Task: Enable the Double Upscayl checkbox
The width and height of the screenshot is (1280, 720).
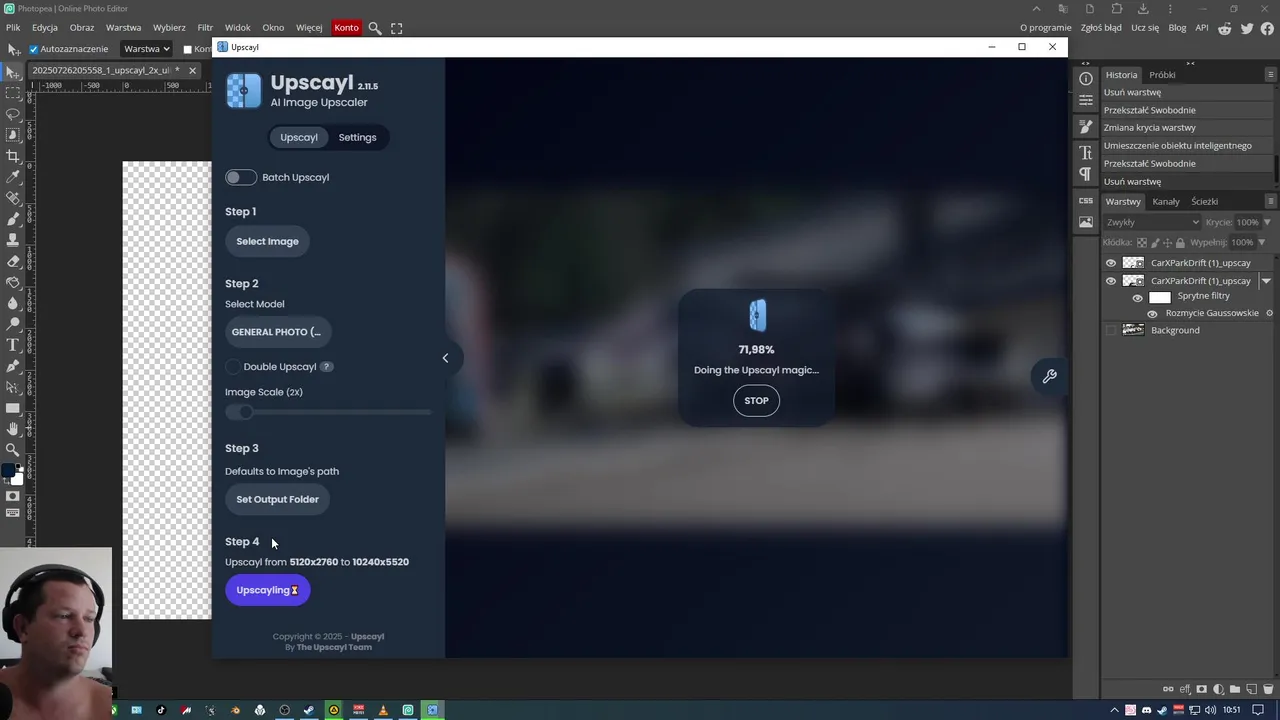Action: [233, 366]
